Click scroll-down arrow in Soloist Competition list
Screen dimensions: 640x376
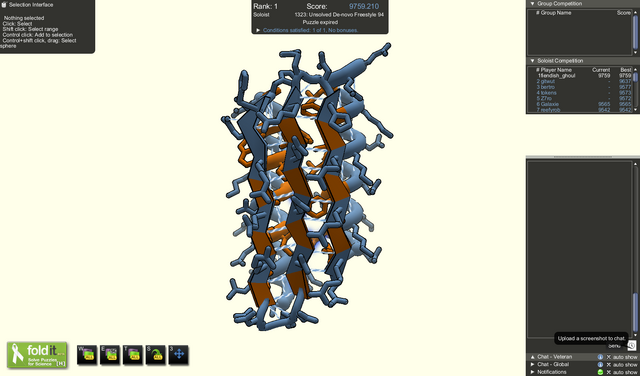pos(635,109)
